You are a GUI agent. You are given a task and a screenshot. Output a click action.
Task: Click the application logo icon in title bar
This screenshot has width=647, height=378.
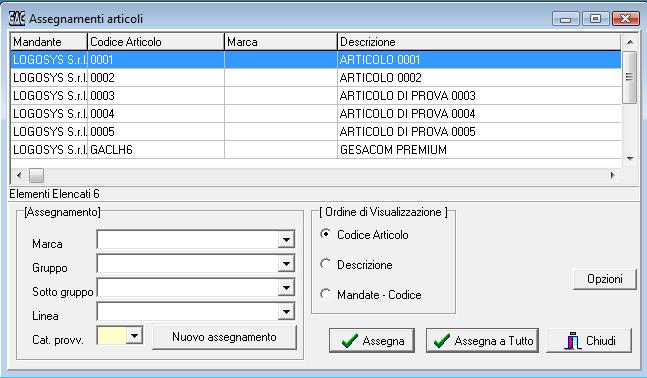point(17,19)
